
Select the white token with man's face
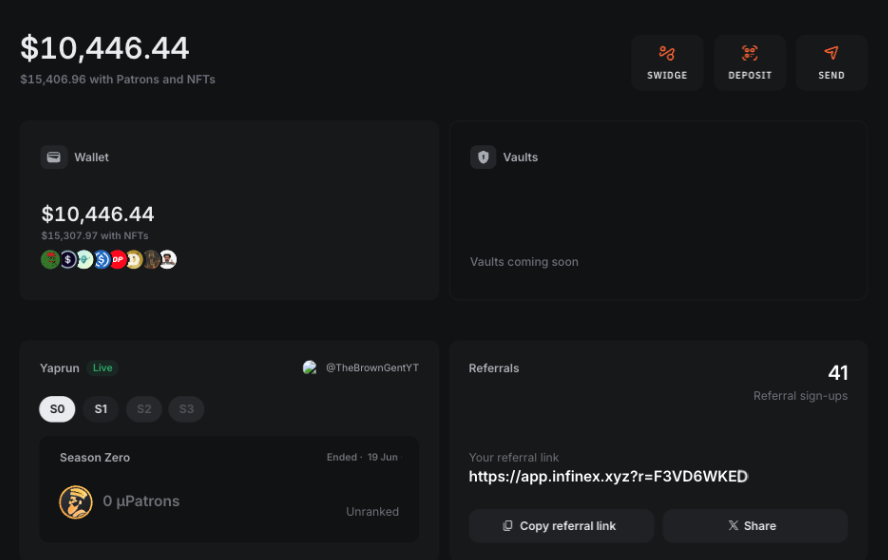(x=168, y=260)
